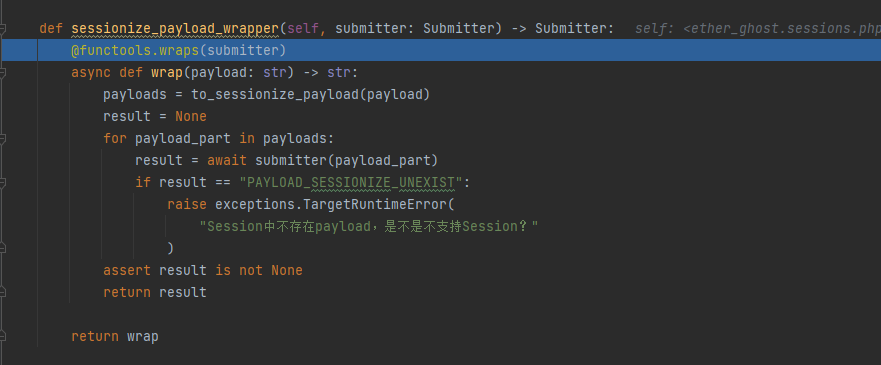The image size is (881, 365).
Task: Click the submitter(payload_part) call
Action: tap(346, 161)
